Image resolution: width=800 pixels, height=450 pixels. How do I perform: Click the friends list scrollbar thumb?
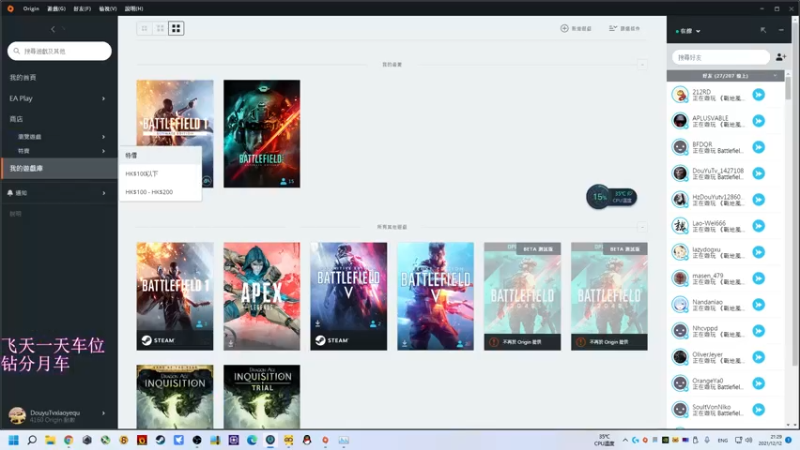pyautogui.click(x=788, y=88)
